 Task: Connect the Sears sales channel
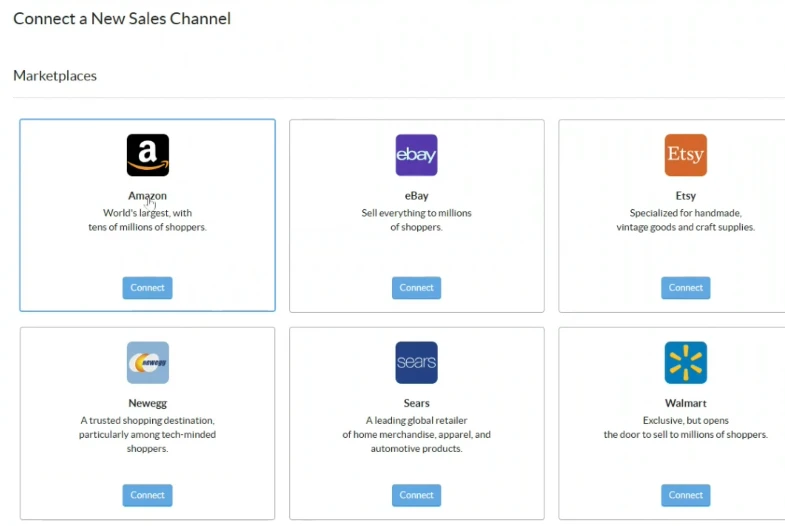tap(416, 495)
